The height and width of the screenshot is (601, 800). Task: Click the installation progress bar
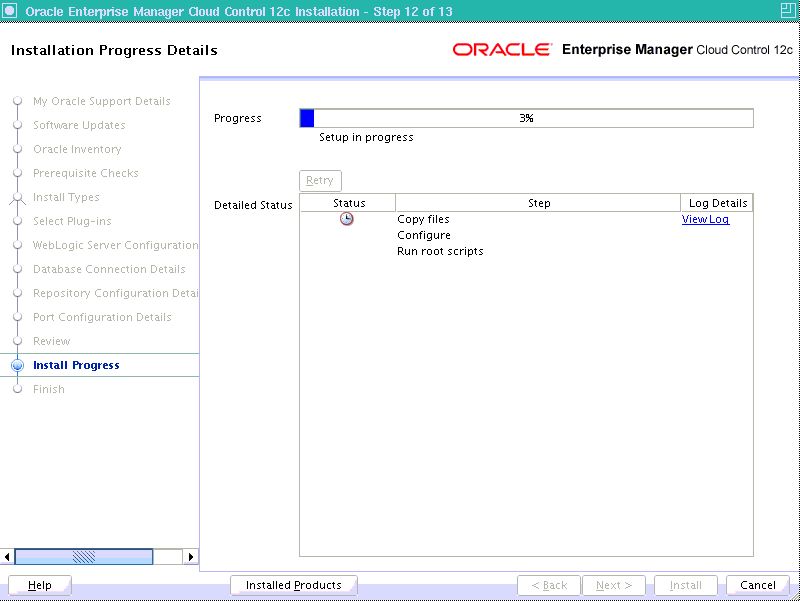click(526, 118)
